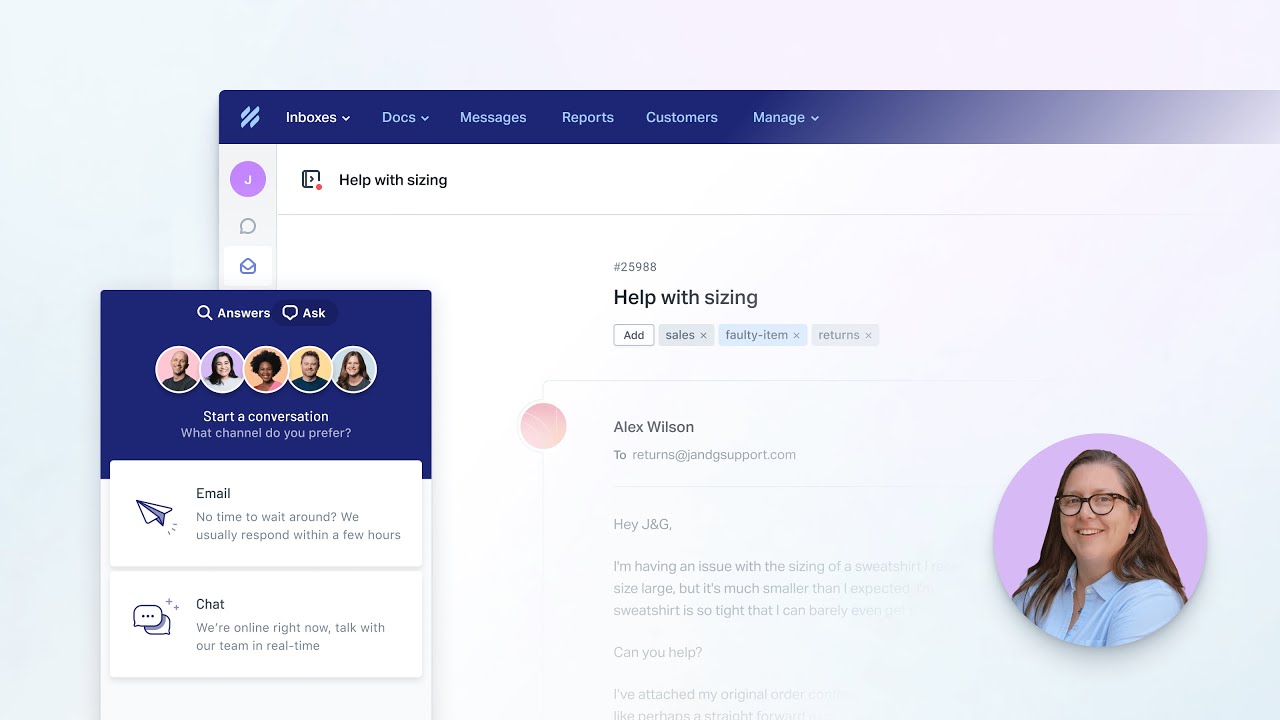Open the Docs dropdown menu

404,117
